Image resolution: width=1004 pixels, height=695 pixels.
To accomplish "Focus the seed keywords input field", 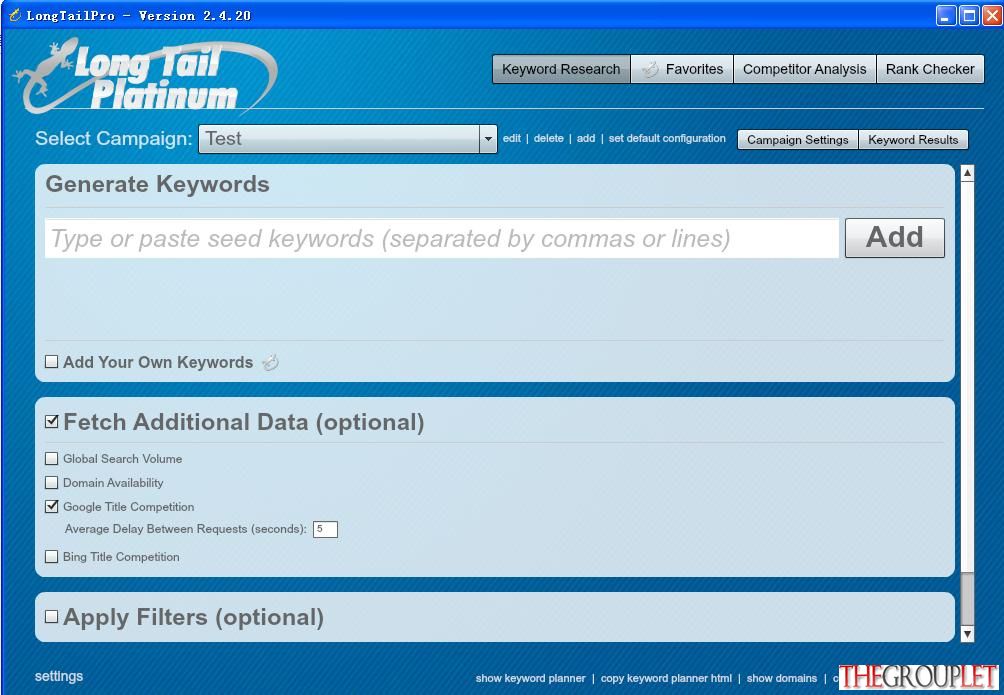I will click(x=442, y=238).
